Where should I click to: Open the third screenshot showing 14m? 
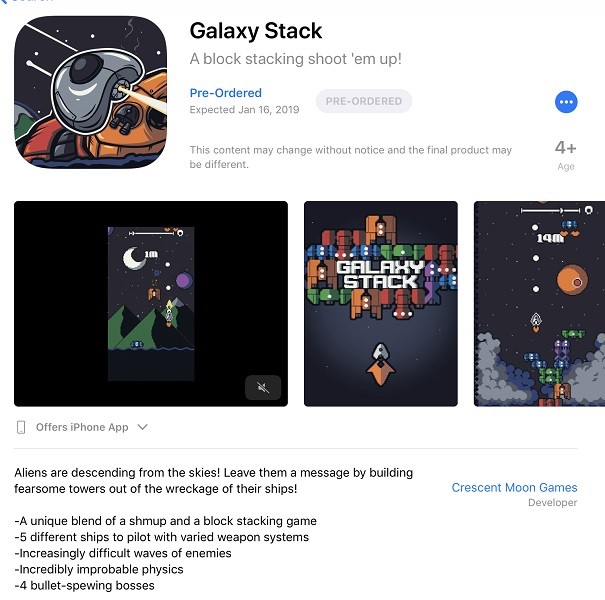pos(539,304)
